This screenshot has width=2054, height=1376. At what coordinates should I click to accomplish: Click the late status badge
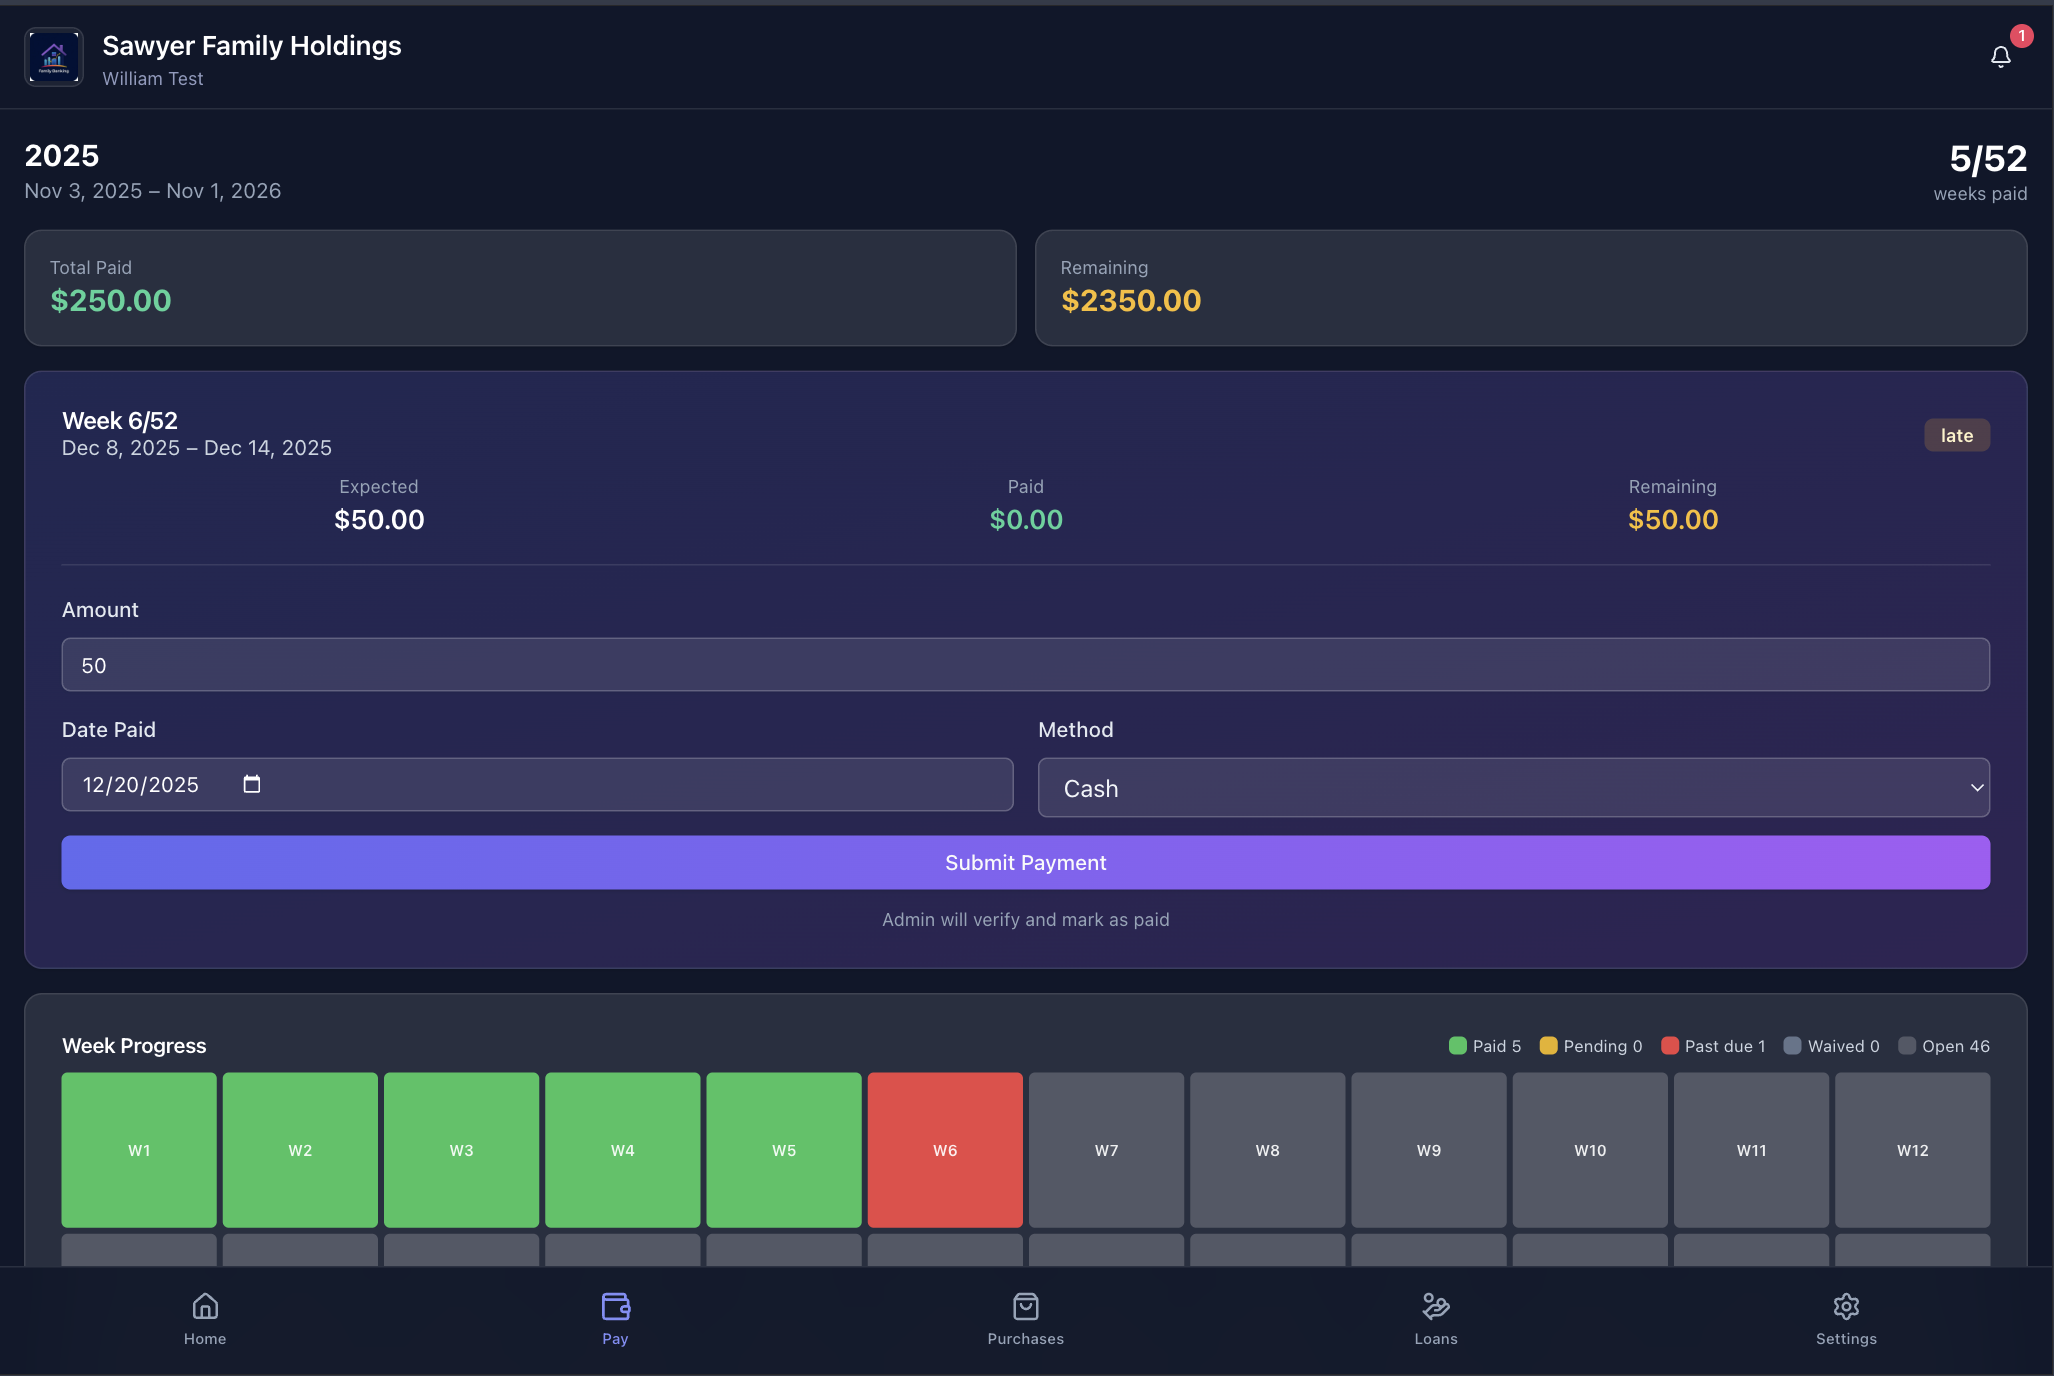pyautogui.click(x=1957, y=435)
